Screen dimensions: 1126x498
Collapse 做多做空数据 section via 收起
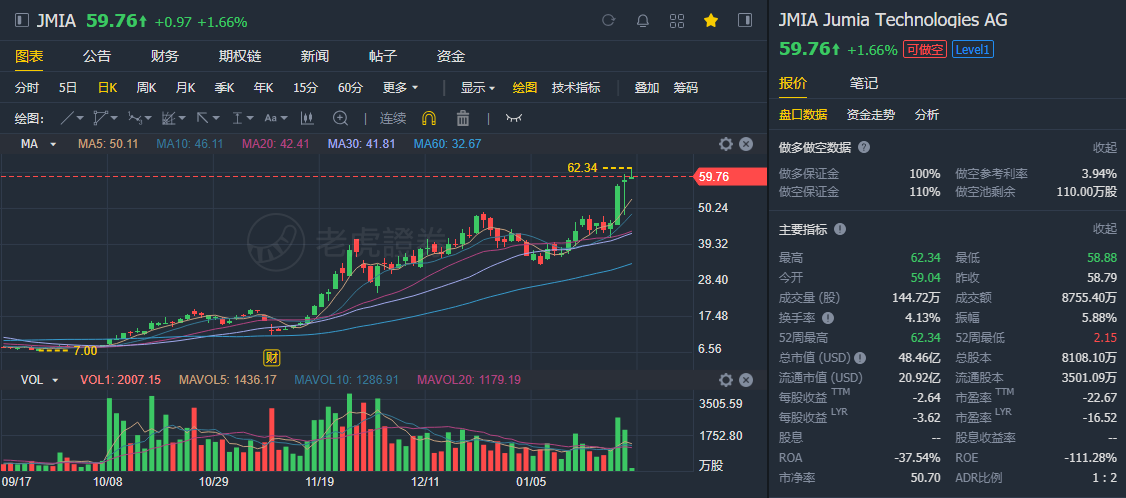coord(1105,147)
